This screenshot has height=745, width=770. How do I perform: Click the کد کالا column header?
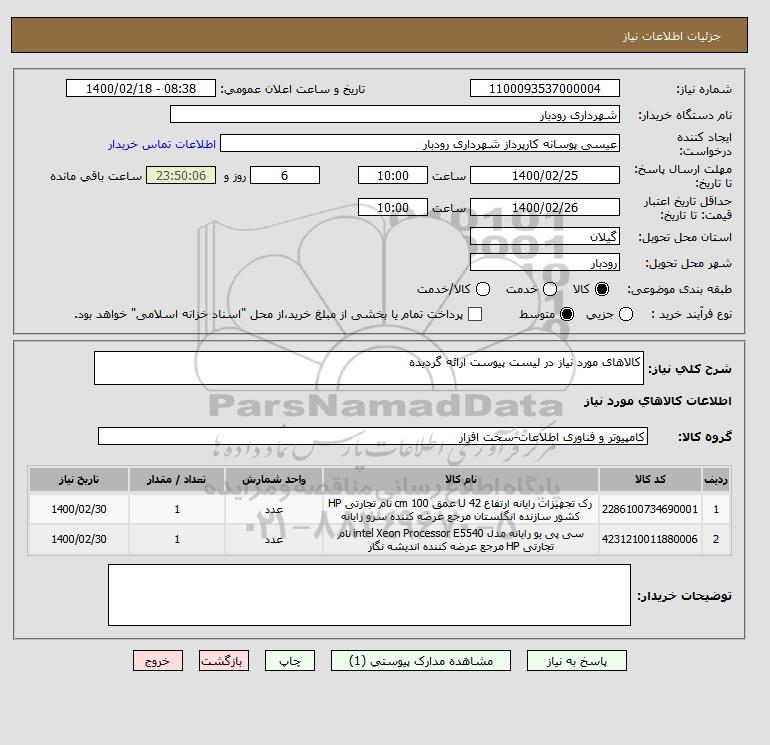[650, 479]
